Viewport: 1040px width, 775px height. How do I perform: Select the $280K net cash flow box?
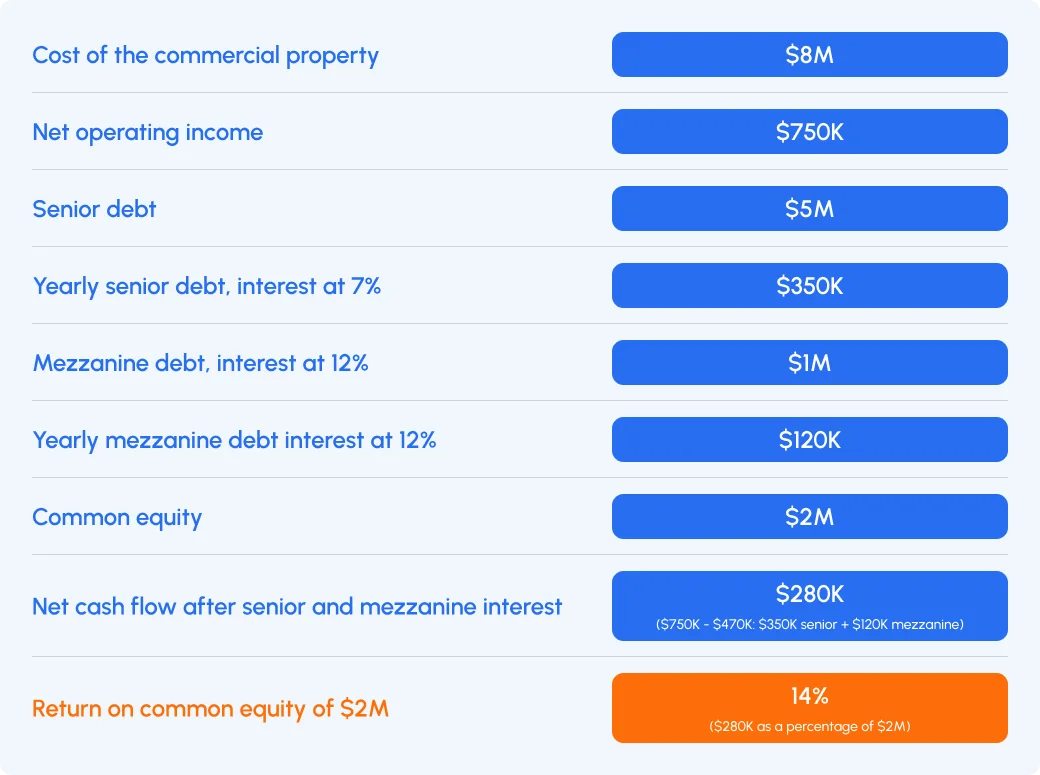click(x=809, y=606)
